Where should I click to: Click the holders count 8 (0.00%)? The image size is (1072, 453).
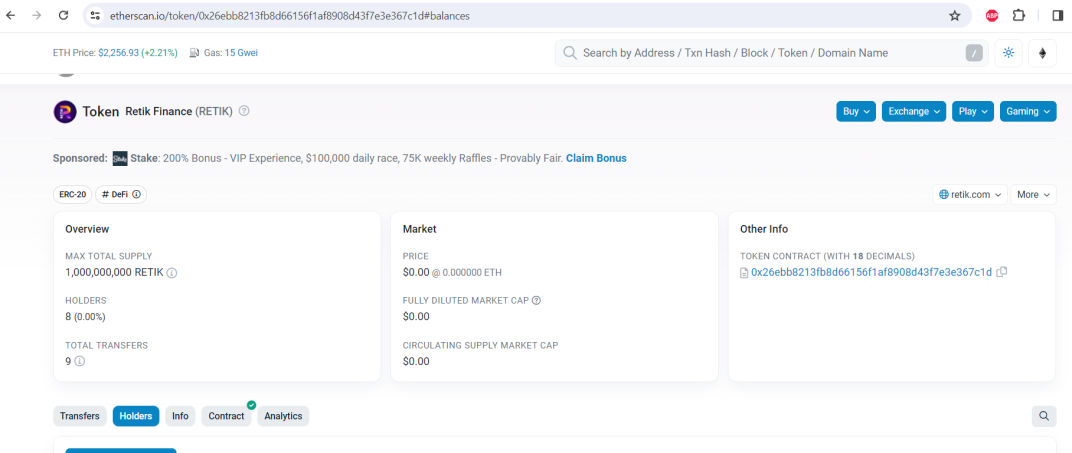(85, 317)
